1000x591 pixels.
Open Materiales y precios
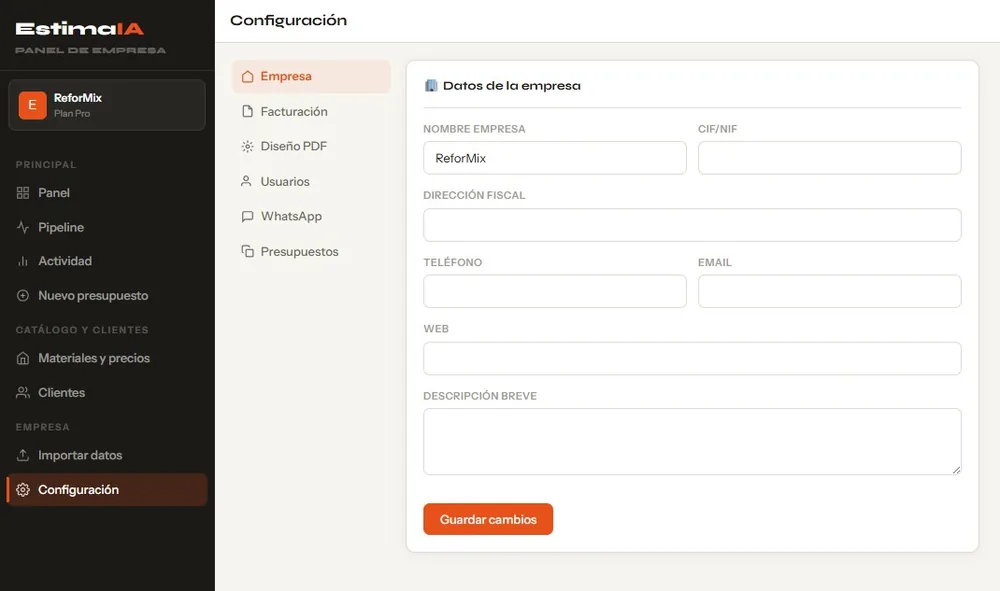107,358
